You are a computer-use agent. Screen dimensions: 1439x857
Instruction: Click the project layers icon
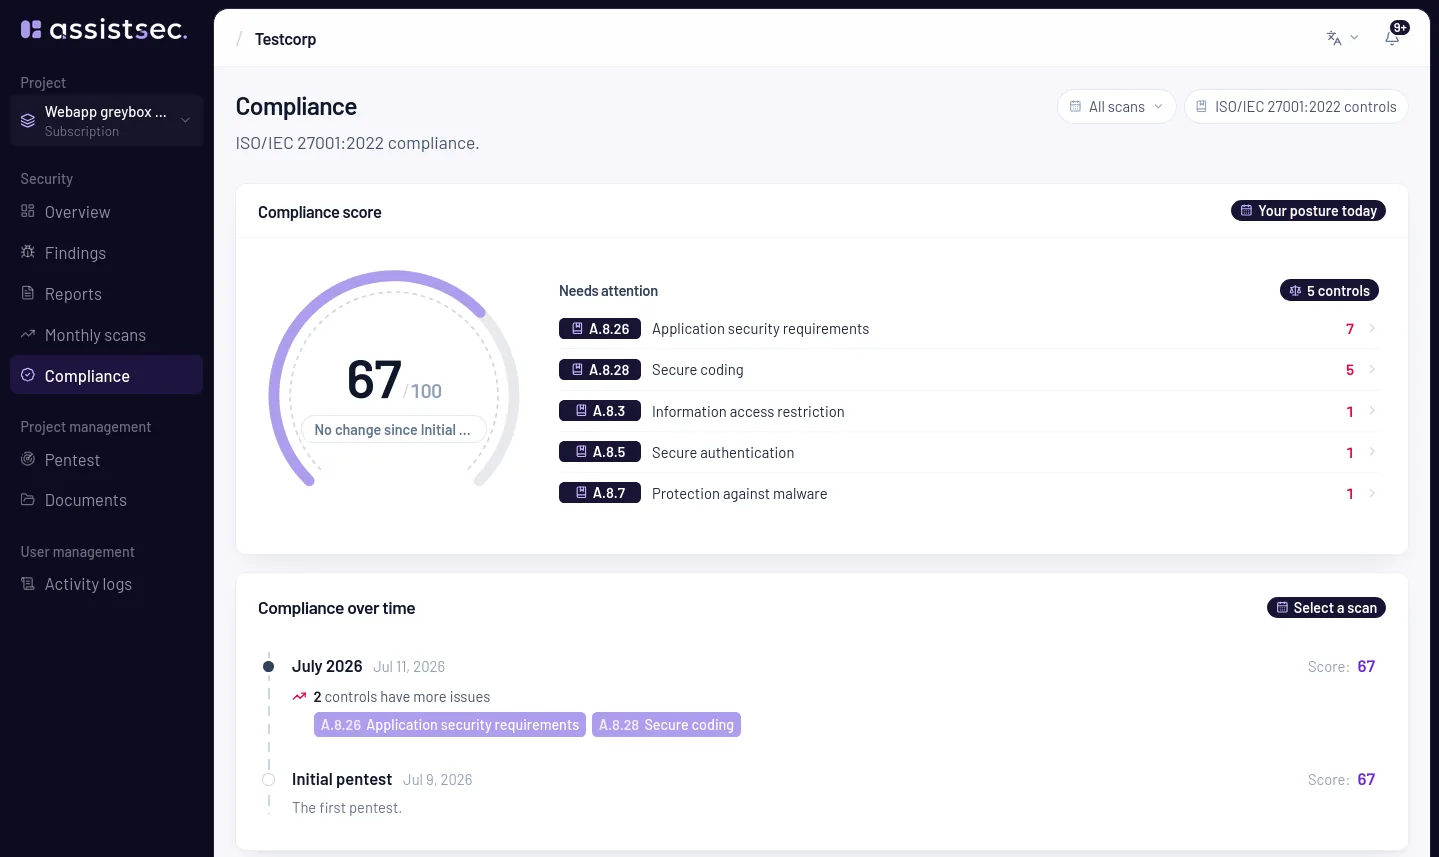coord(28,121)
